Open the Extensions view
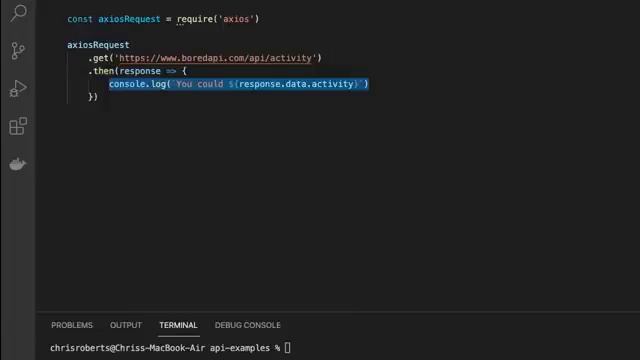The width and height of the screenshot is (640, 360). click(18, 126)
